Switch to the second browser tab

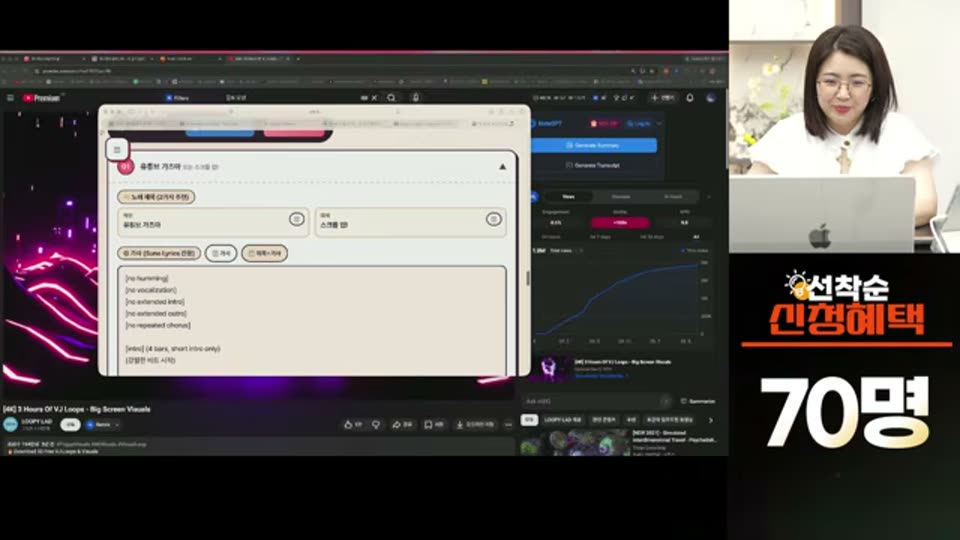(121, 59)
